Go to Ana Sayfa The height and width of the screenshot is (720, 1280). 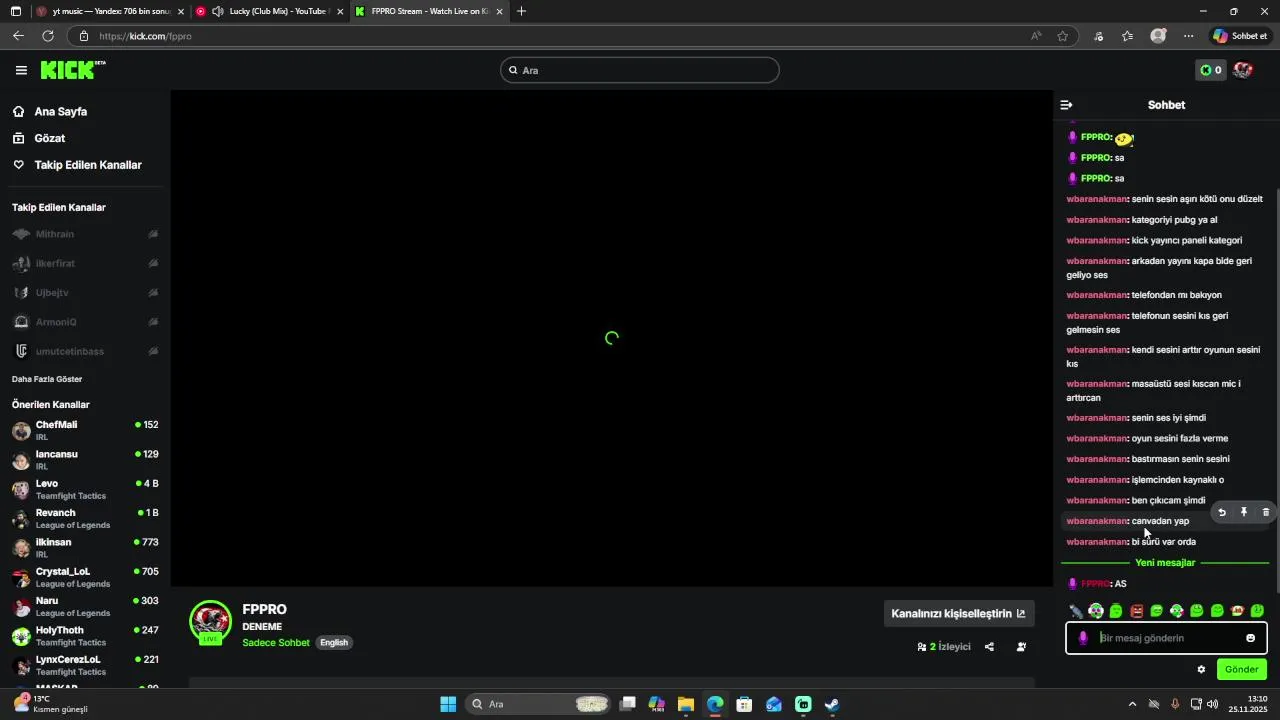[60, 112]
